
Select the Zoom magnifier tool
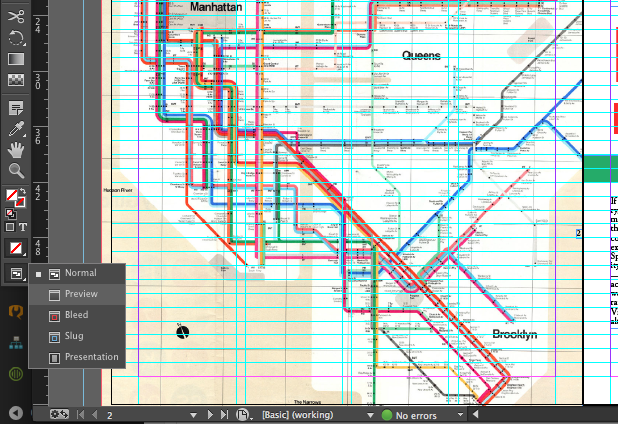click(x=16, y=171)
